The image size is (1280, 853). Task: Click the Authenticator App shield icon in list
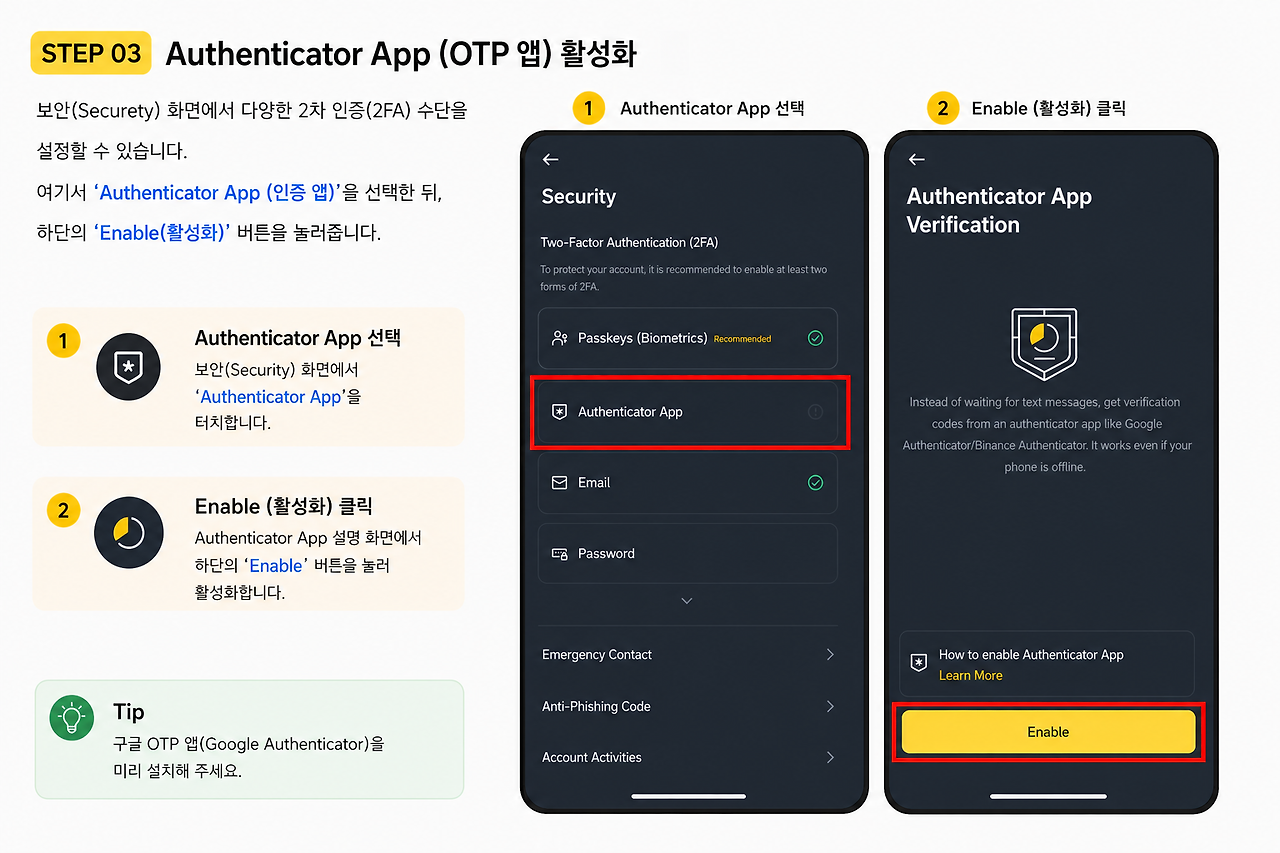click(x=560, y=412)
